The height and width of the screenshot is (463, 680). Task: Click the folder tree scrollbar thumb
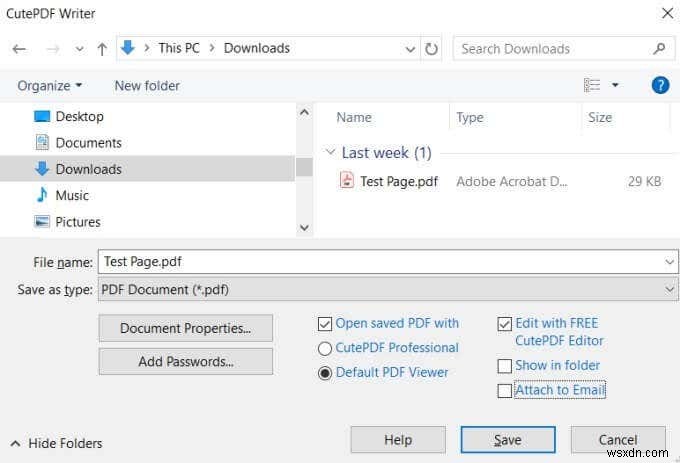click(x=304, y=167)
